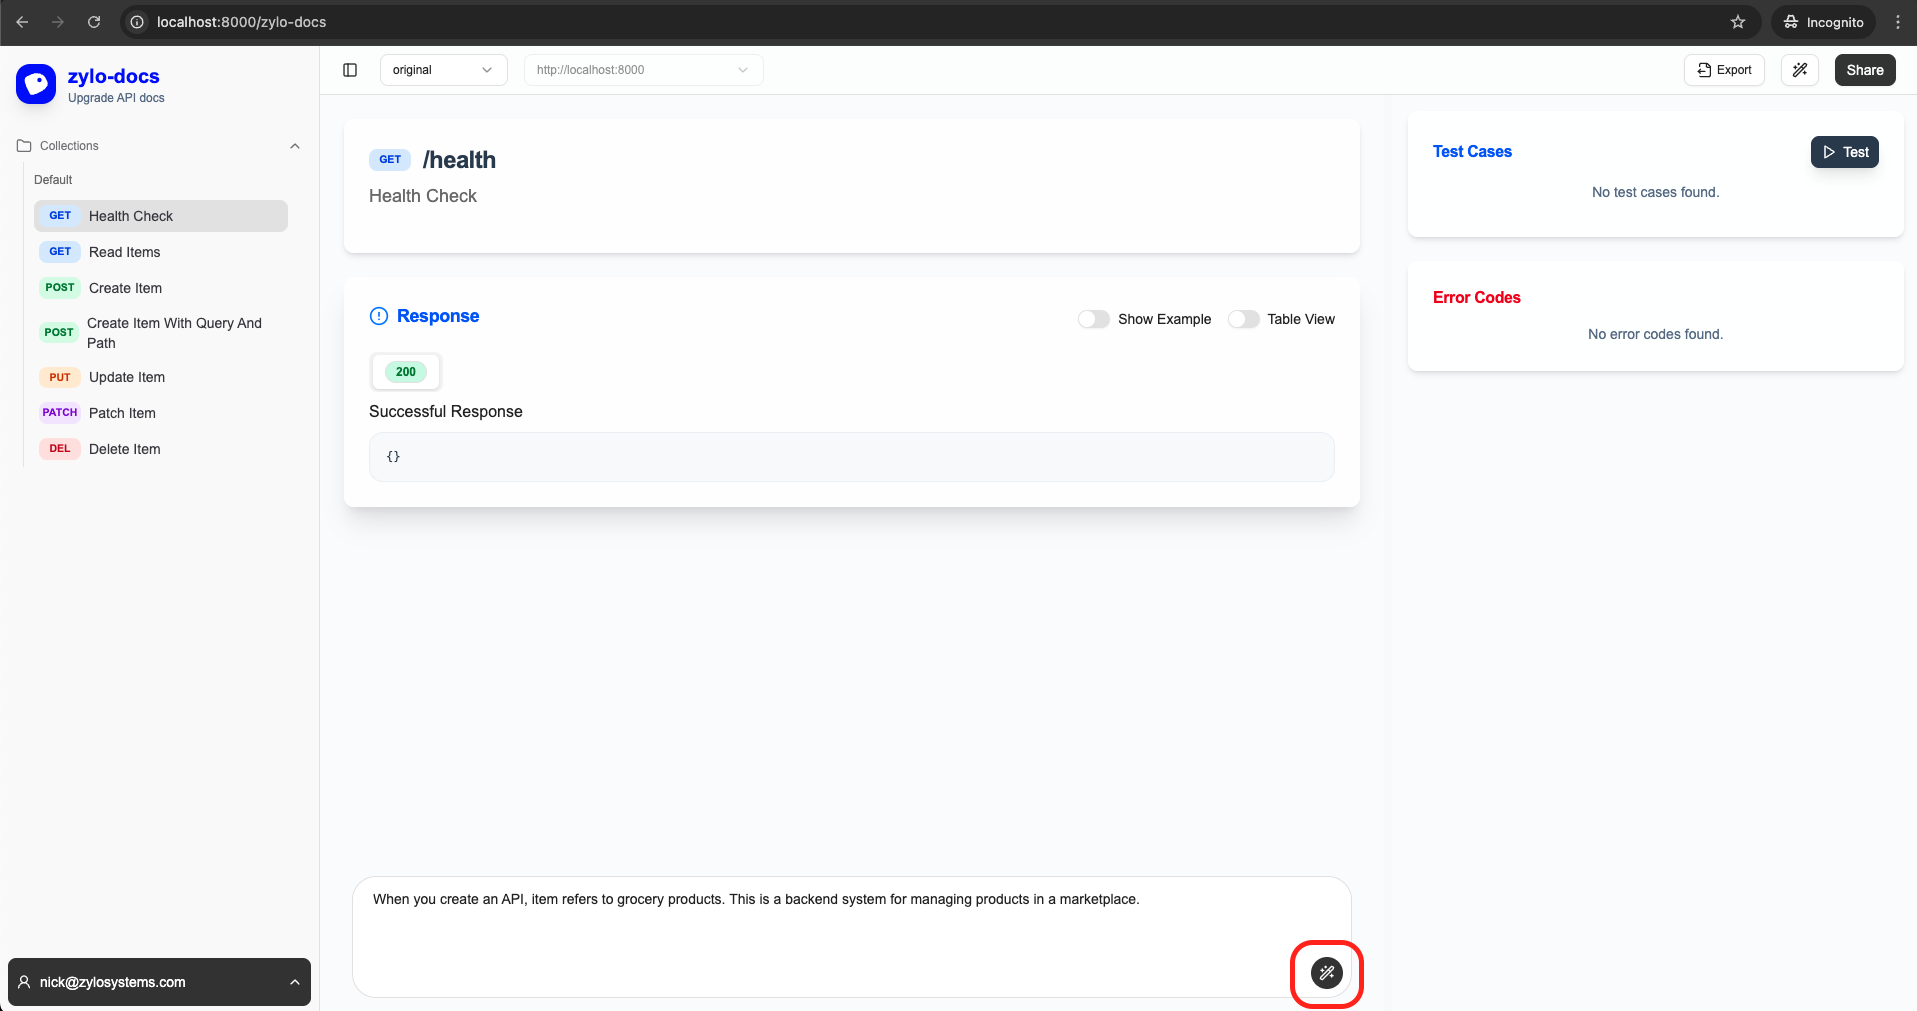
Task: Open the browser three-dot menu
Action: click(x=1898, y=22)
